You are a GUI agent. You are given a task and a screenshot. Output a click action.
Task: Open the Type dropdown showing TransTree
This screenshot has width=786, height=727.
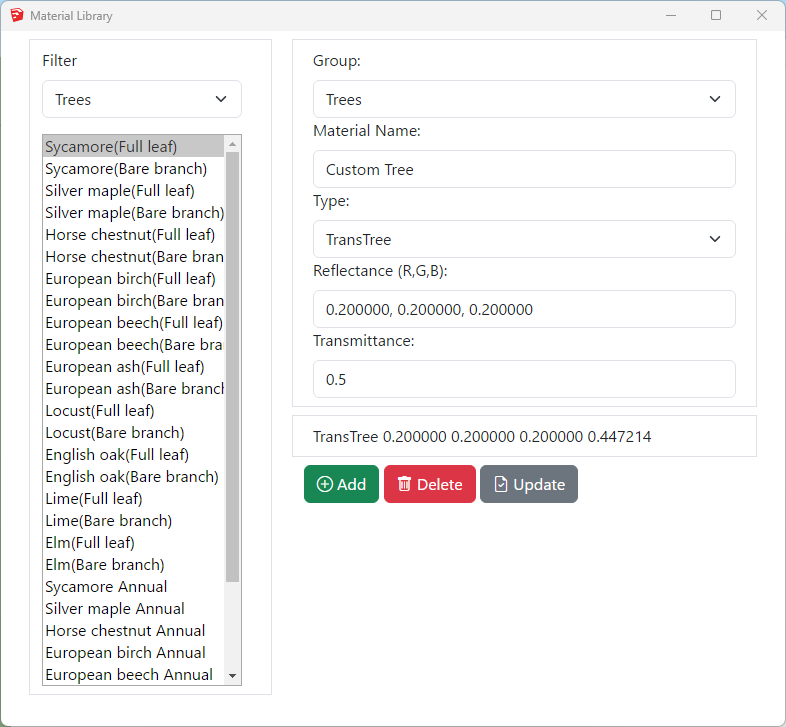tap(524, 239)
